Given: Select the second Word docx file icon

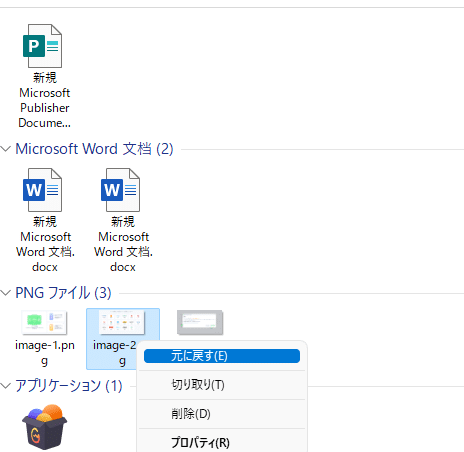Looking at the screenshot, I should [x=120, y=190].
